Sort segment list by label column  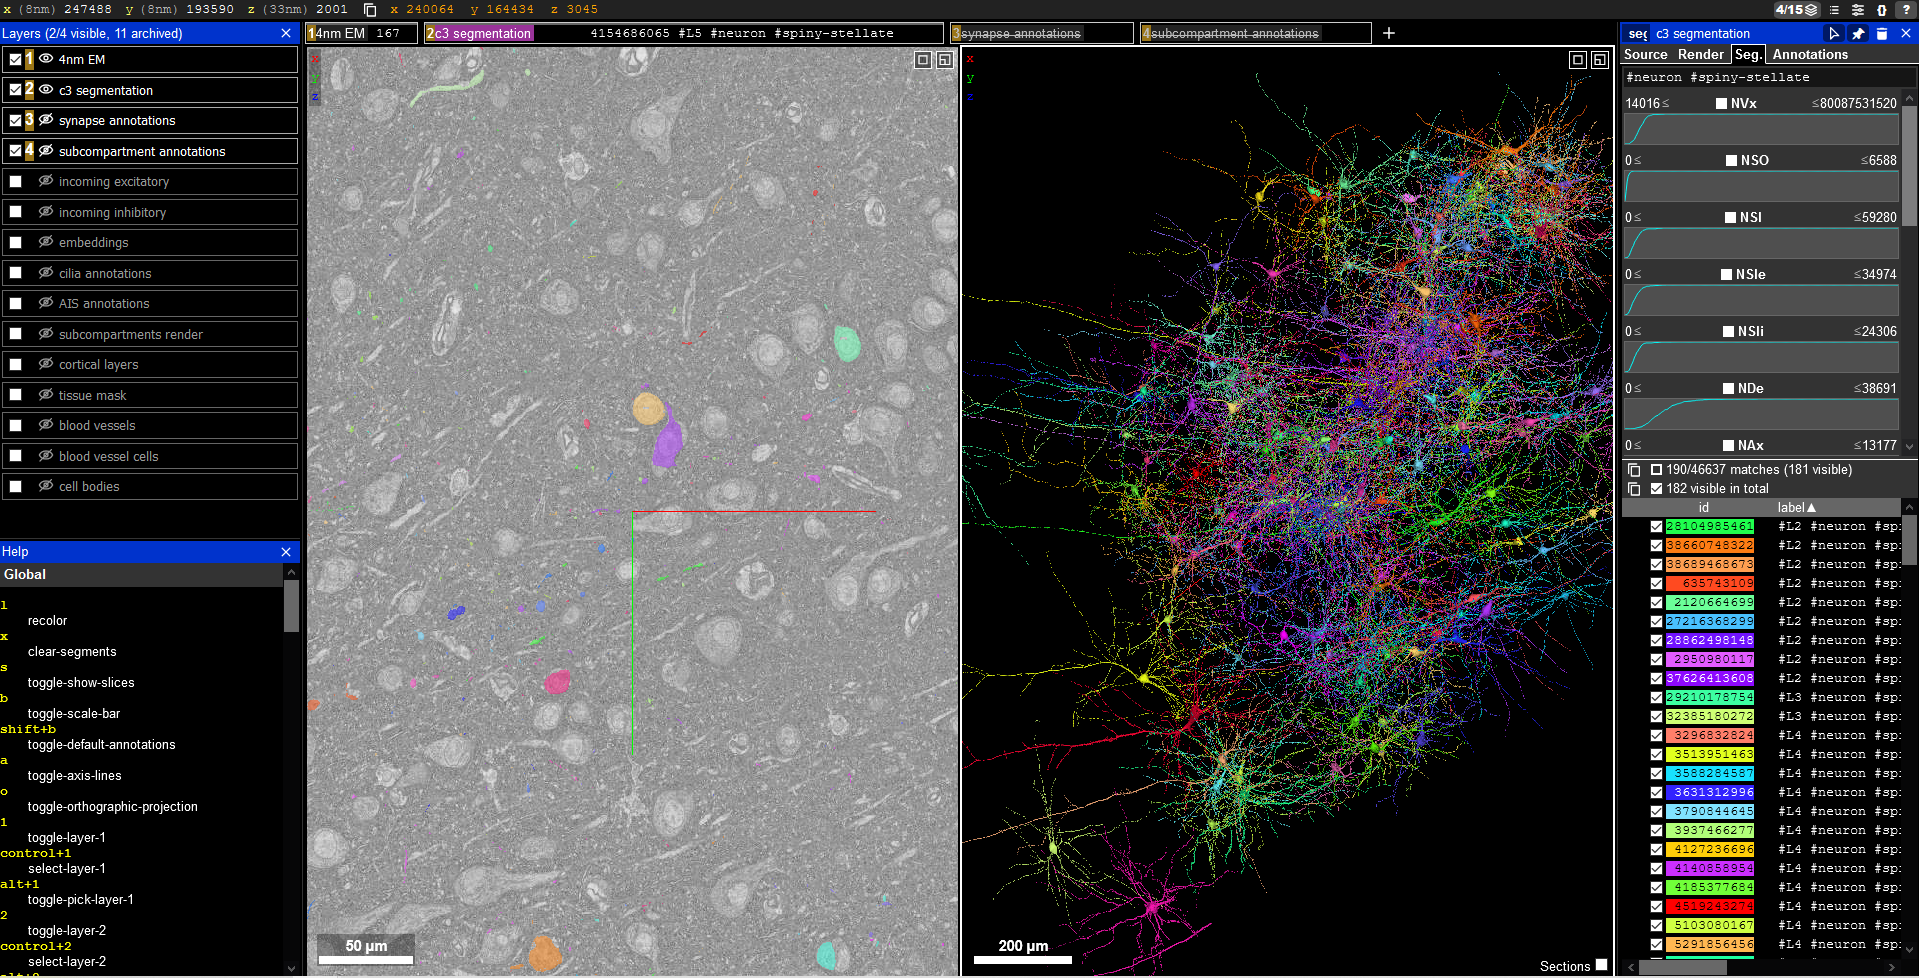coord(1795,508)
